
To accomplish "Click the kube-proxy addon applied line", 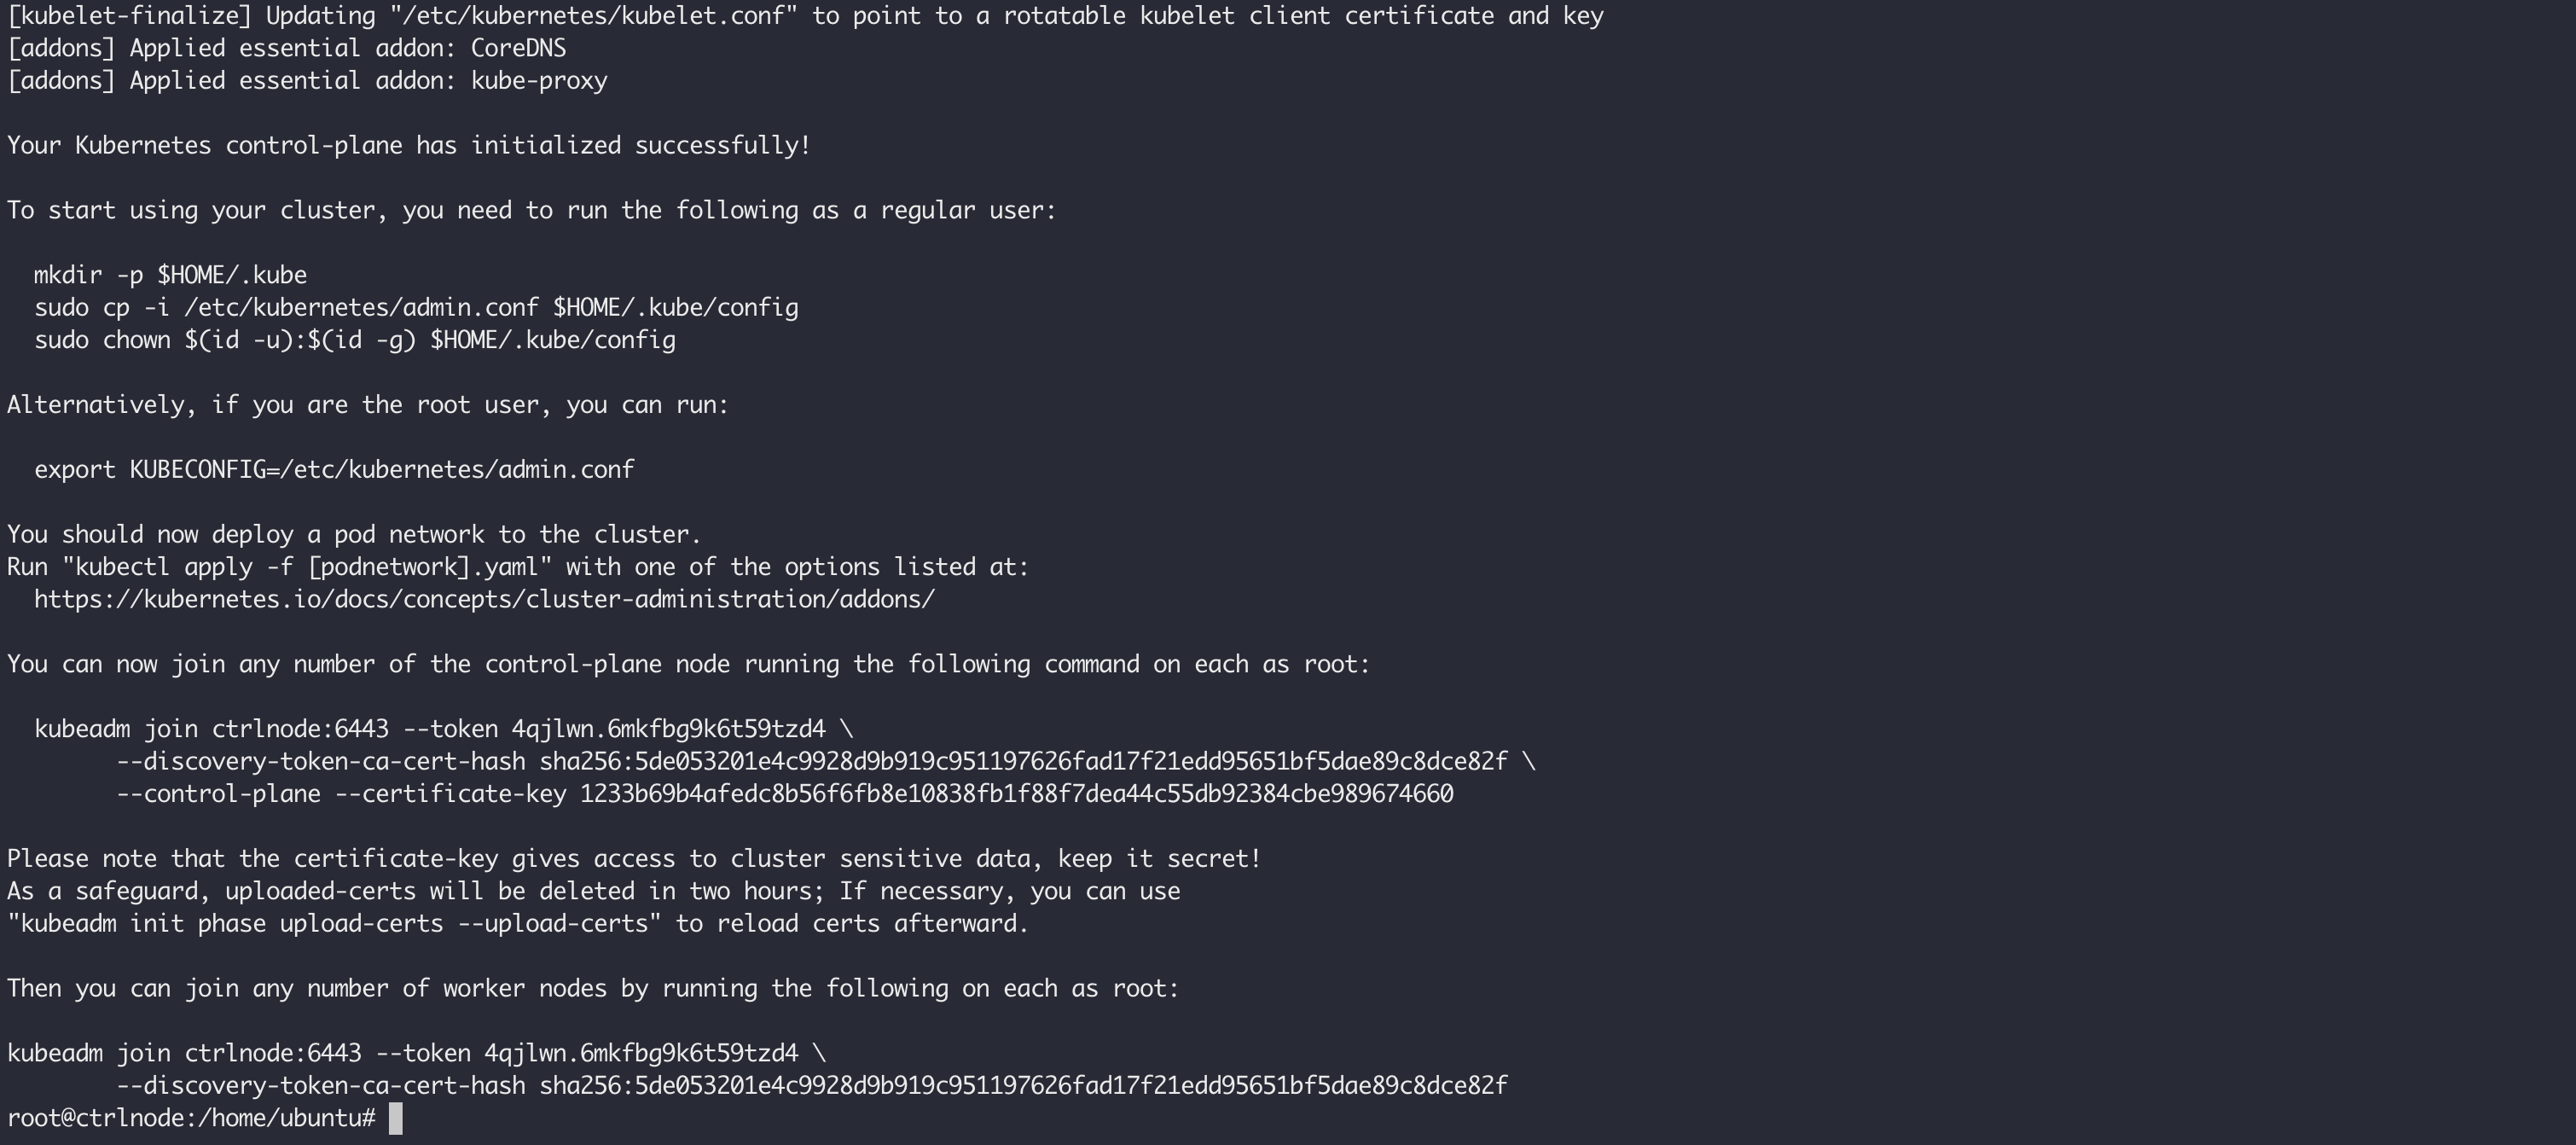I will (x=307, y=81).
